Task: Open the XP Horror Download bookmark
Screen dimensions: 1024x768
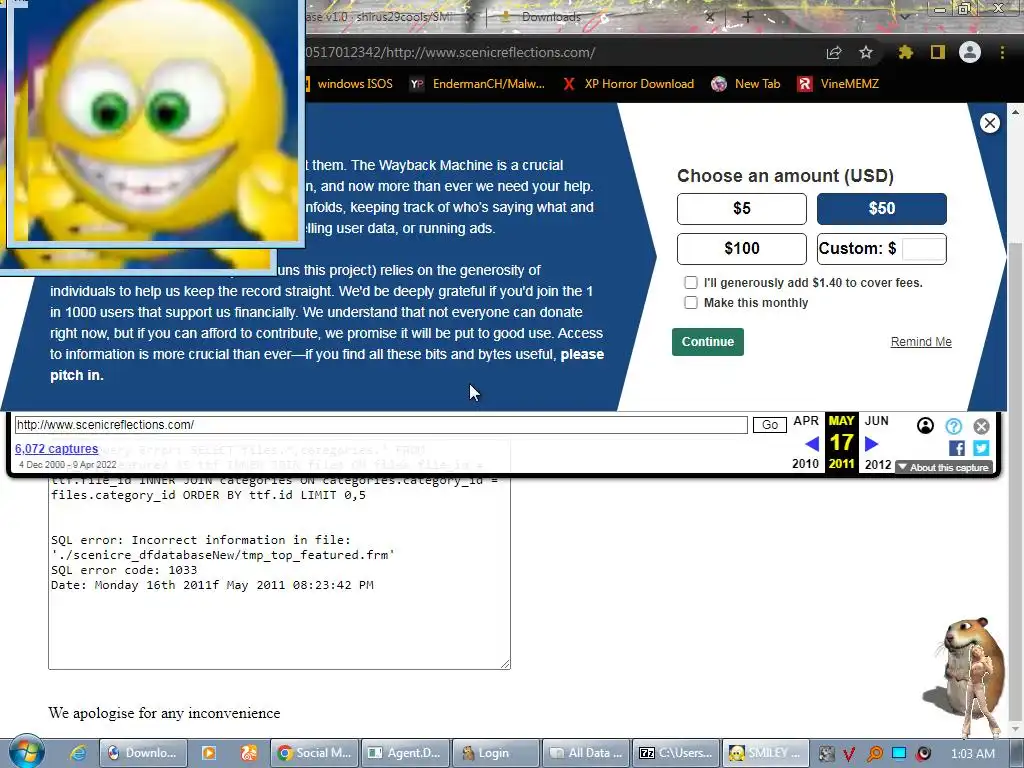Action: pos(629,84)
